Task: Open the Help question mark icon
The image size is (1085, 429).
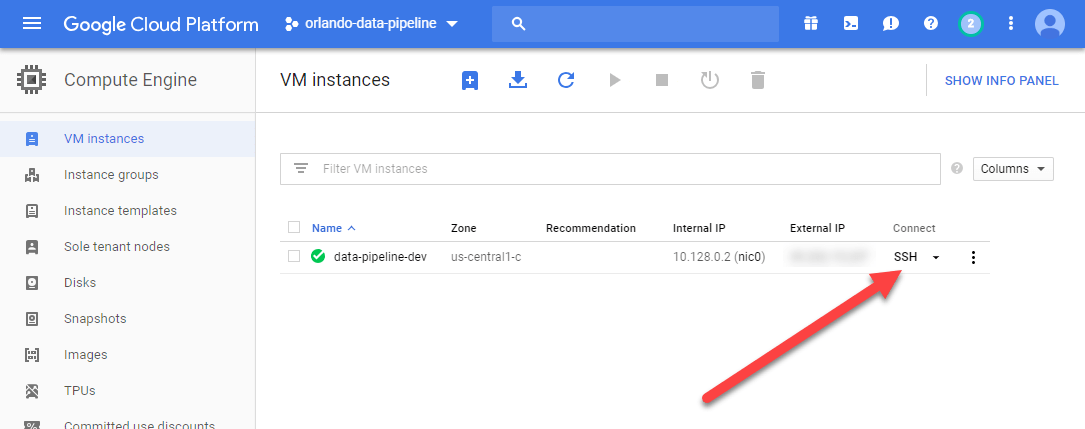Action: [x=931, y=23]
